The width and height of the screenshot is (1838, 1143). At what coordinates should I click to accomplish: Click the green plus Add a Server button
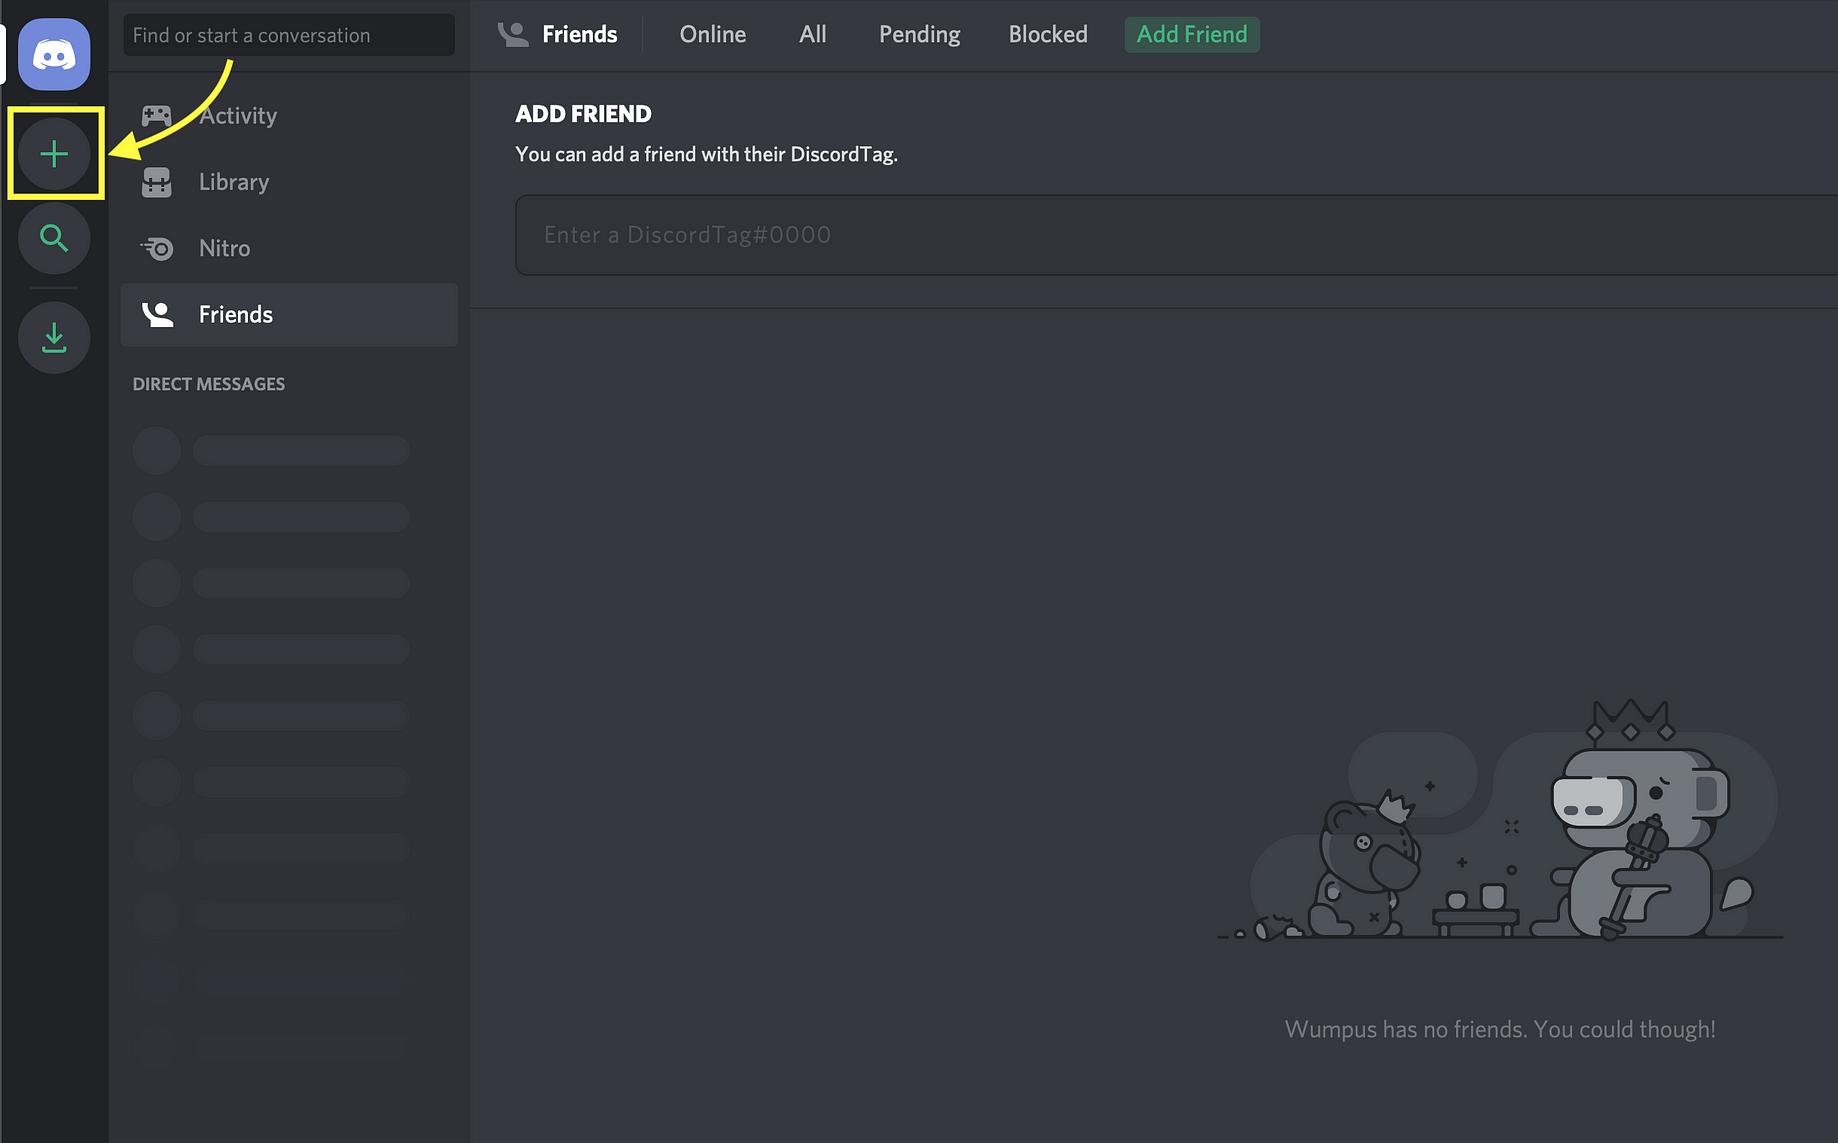click(54, 154)
